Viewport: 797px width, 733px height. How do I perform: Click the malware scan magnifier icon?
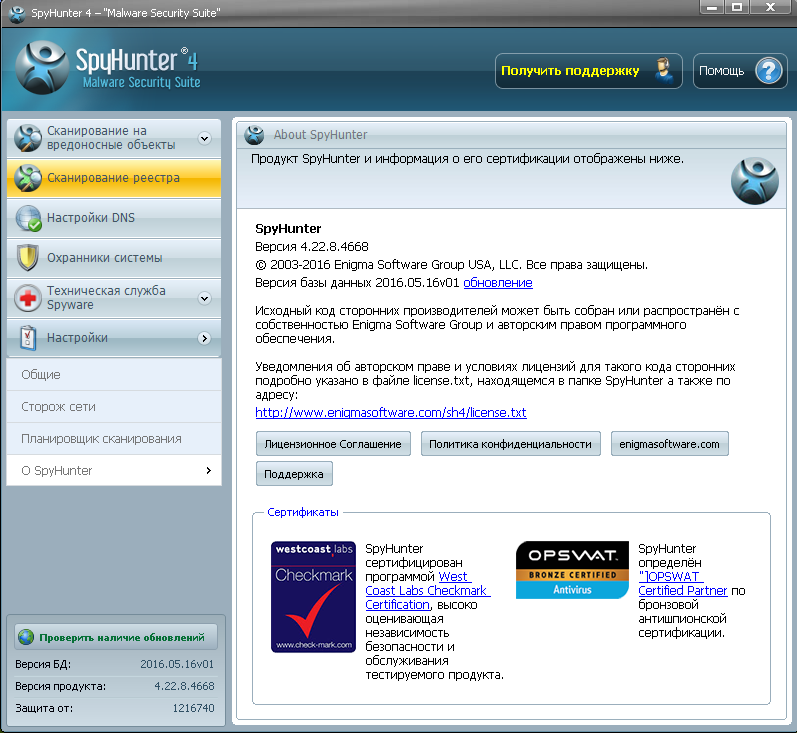pos(29,138)
